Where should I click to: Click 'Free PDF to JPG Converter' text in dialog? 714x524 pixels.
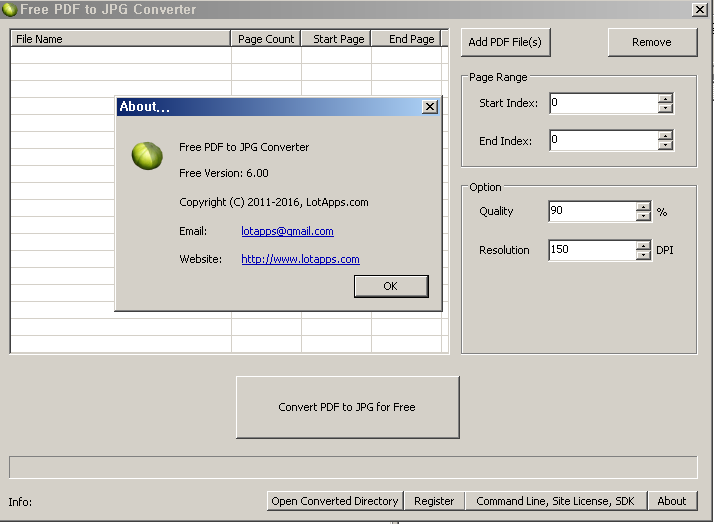click(x=244, y=147)
